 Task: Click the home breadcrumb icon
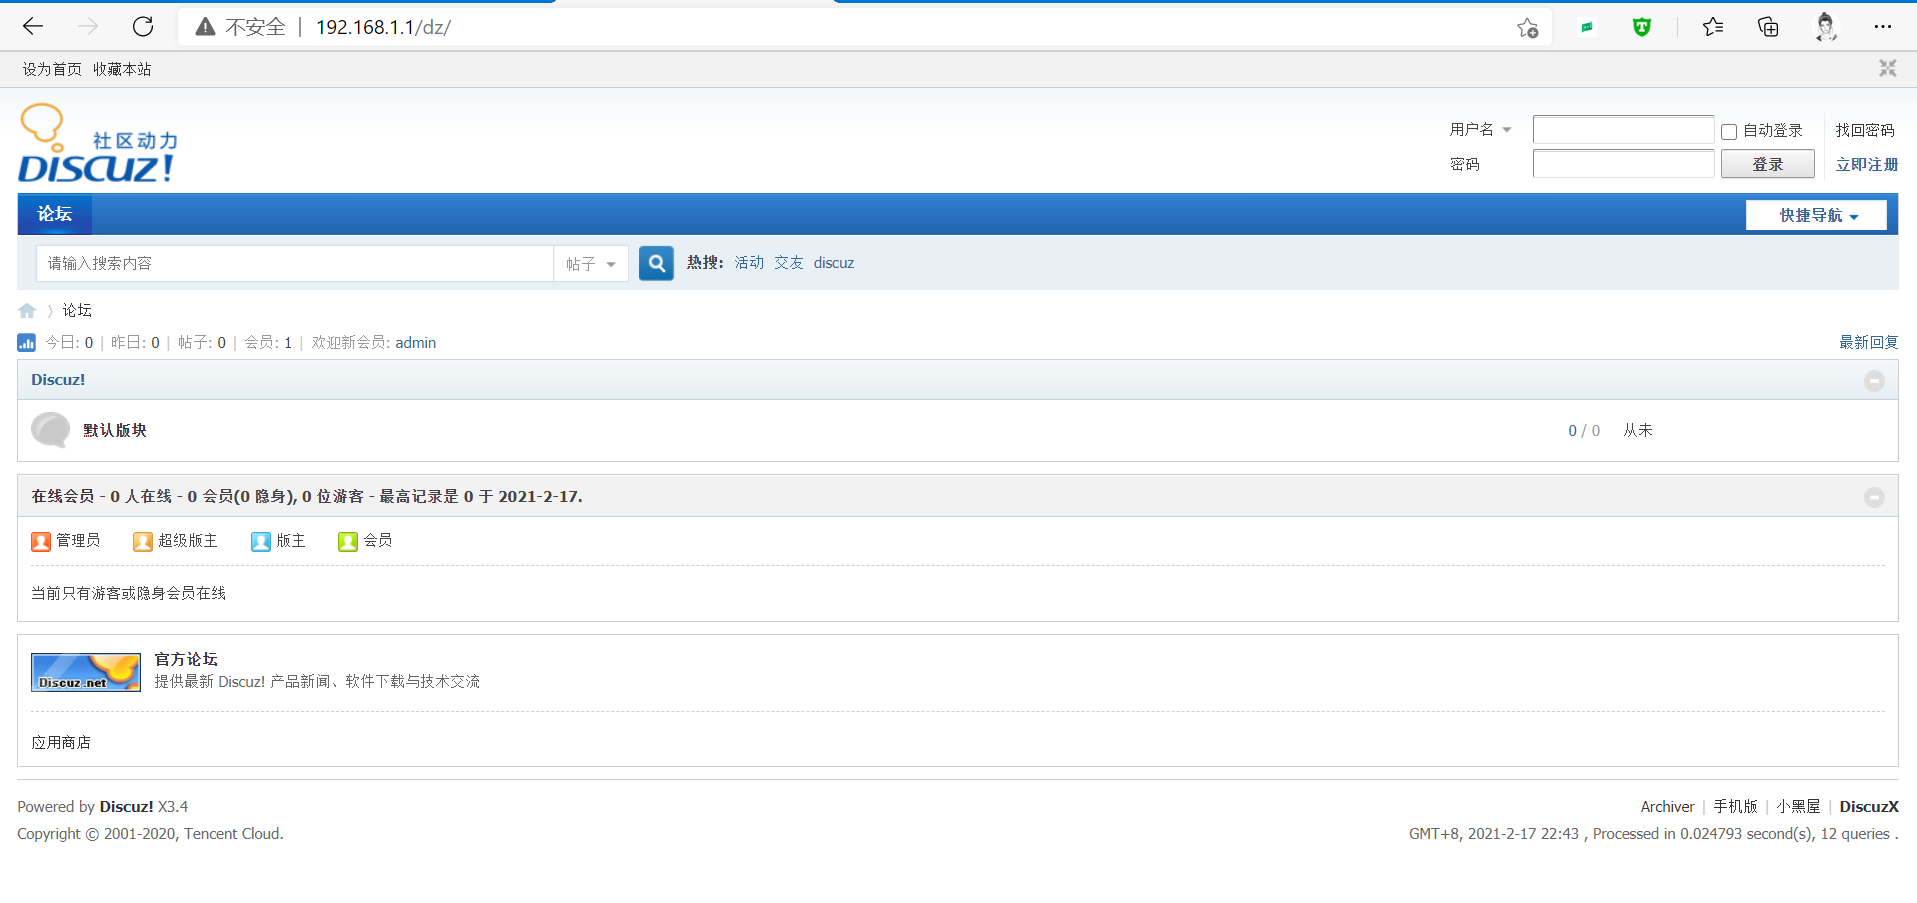27,311
